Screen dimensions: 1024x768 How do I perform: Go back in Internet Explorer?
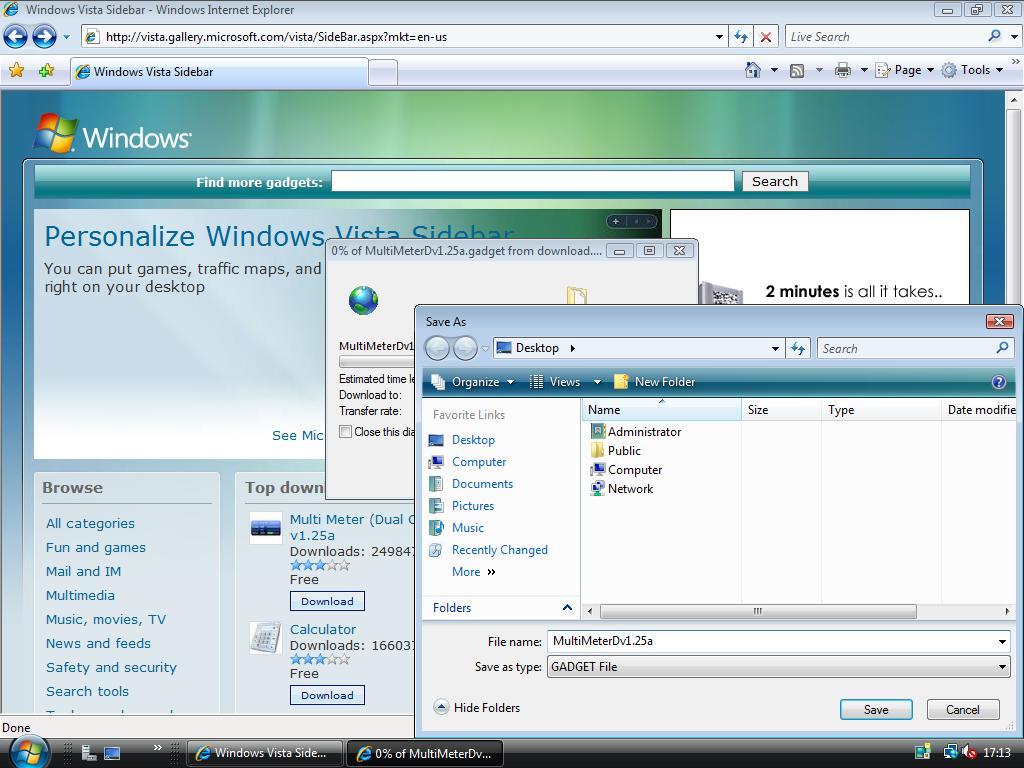16,37
